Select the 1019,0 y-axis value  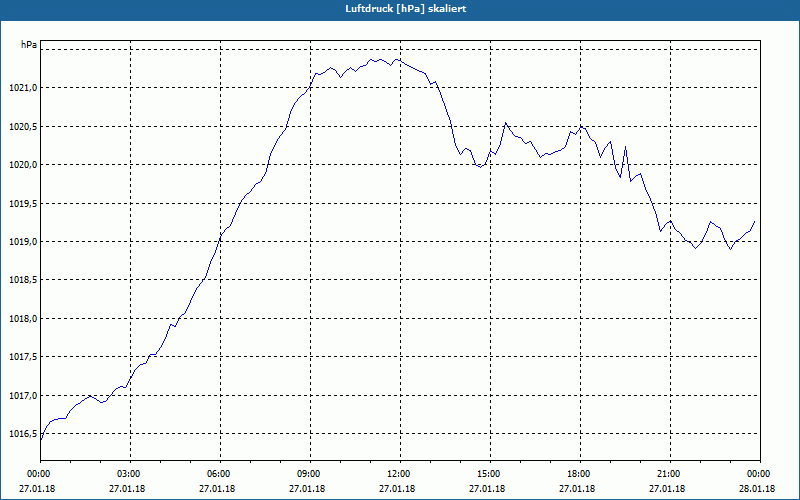tap(23, 242)
